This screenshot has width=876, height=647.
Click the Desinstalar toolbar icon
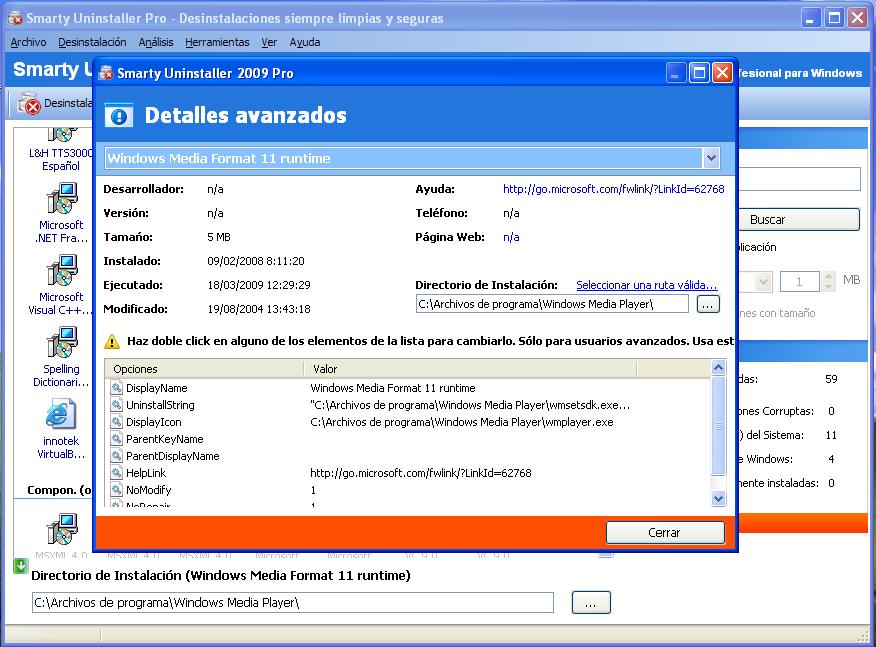(x=29, y=103)
